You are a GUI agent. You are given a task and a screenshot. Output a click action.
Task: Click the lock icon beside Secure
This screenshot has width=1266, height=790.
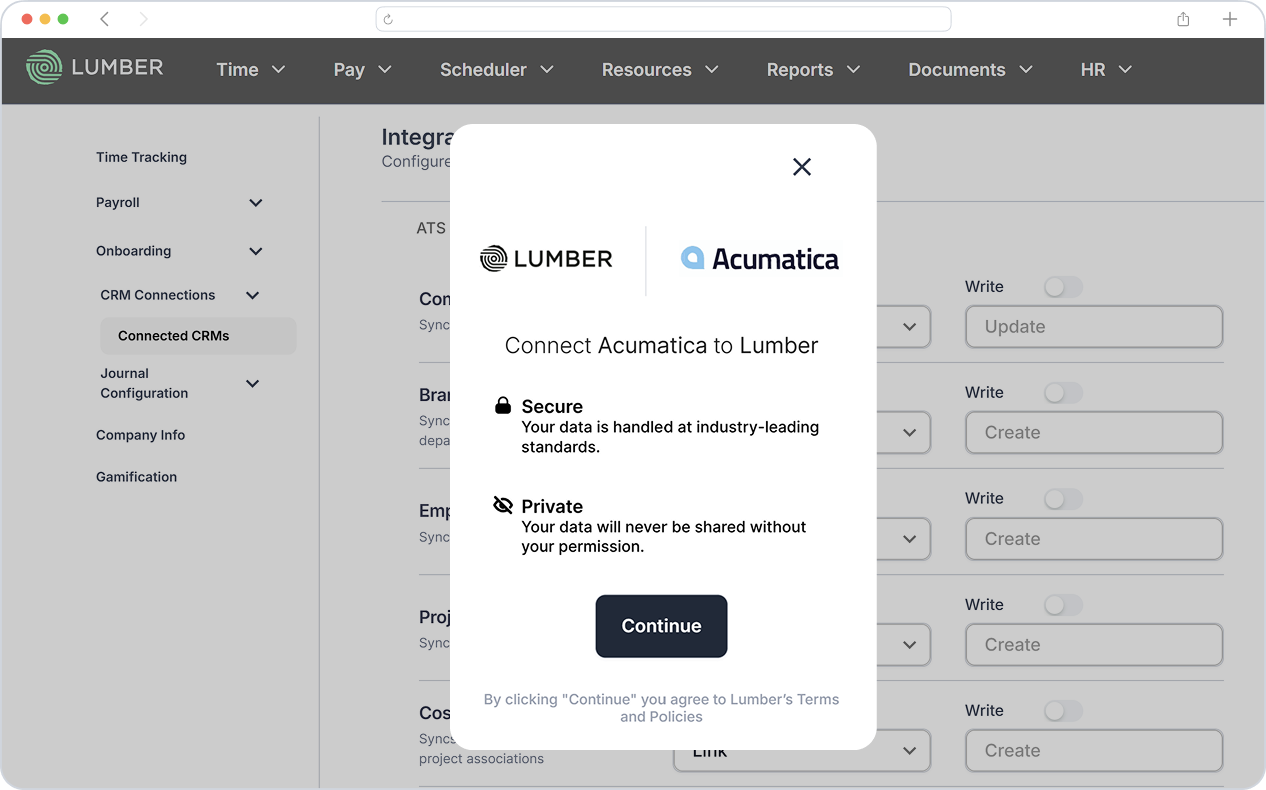pos(503,405)
